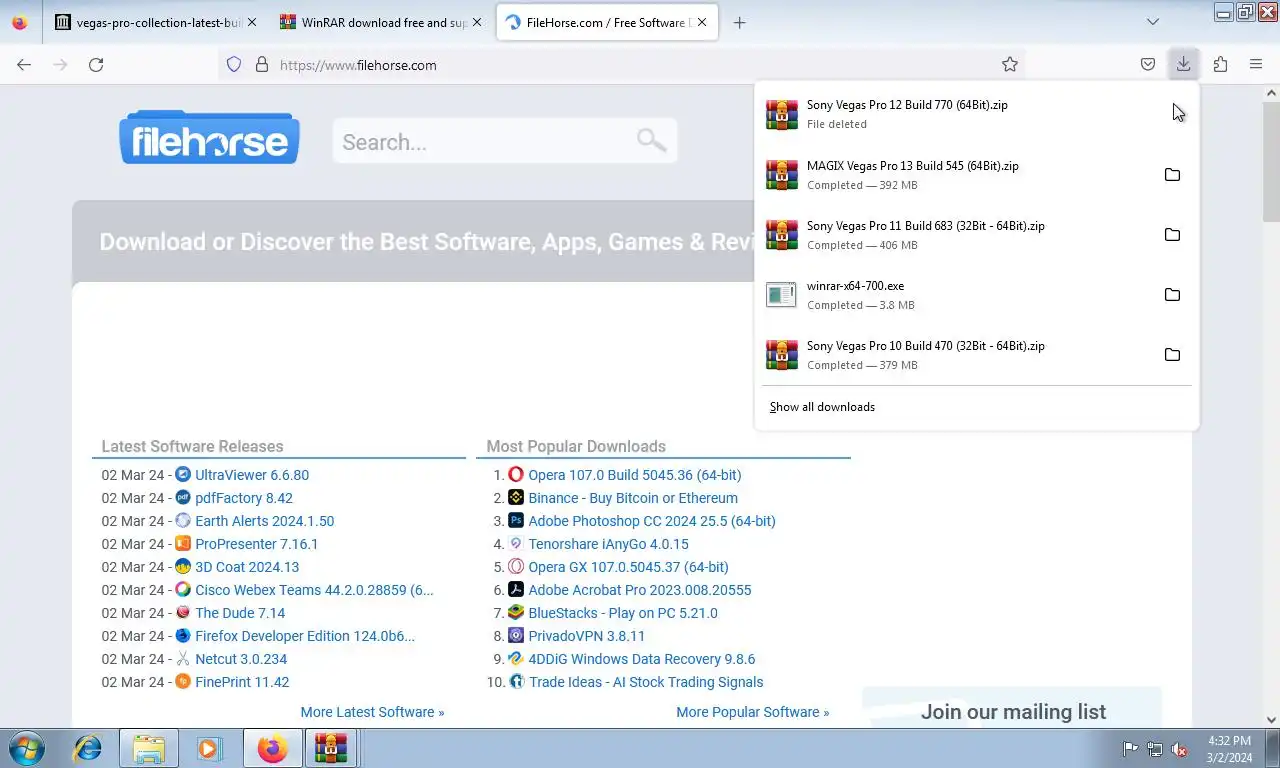Open the pdfFactory 8.42 link
1280x768 pixels.
coord(244,498)
